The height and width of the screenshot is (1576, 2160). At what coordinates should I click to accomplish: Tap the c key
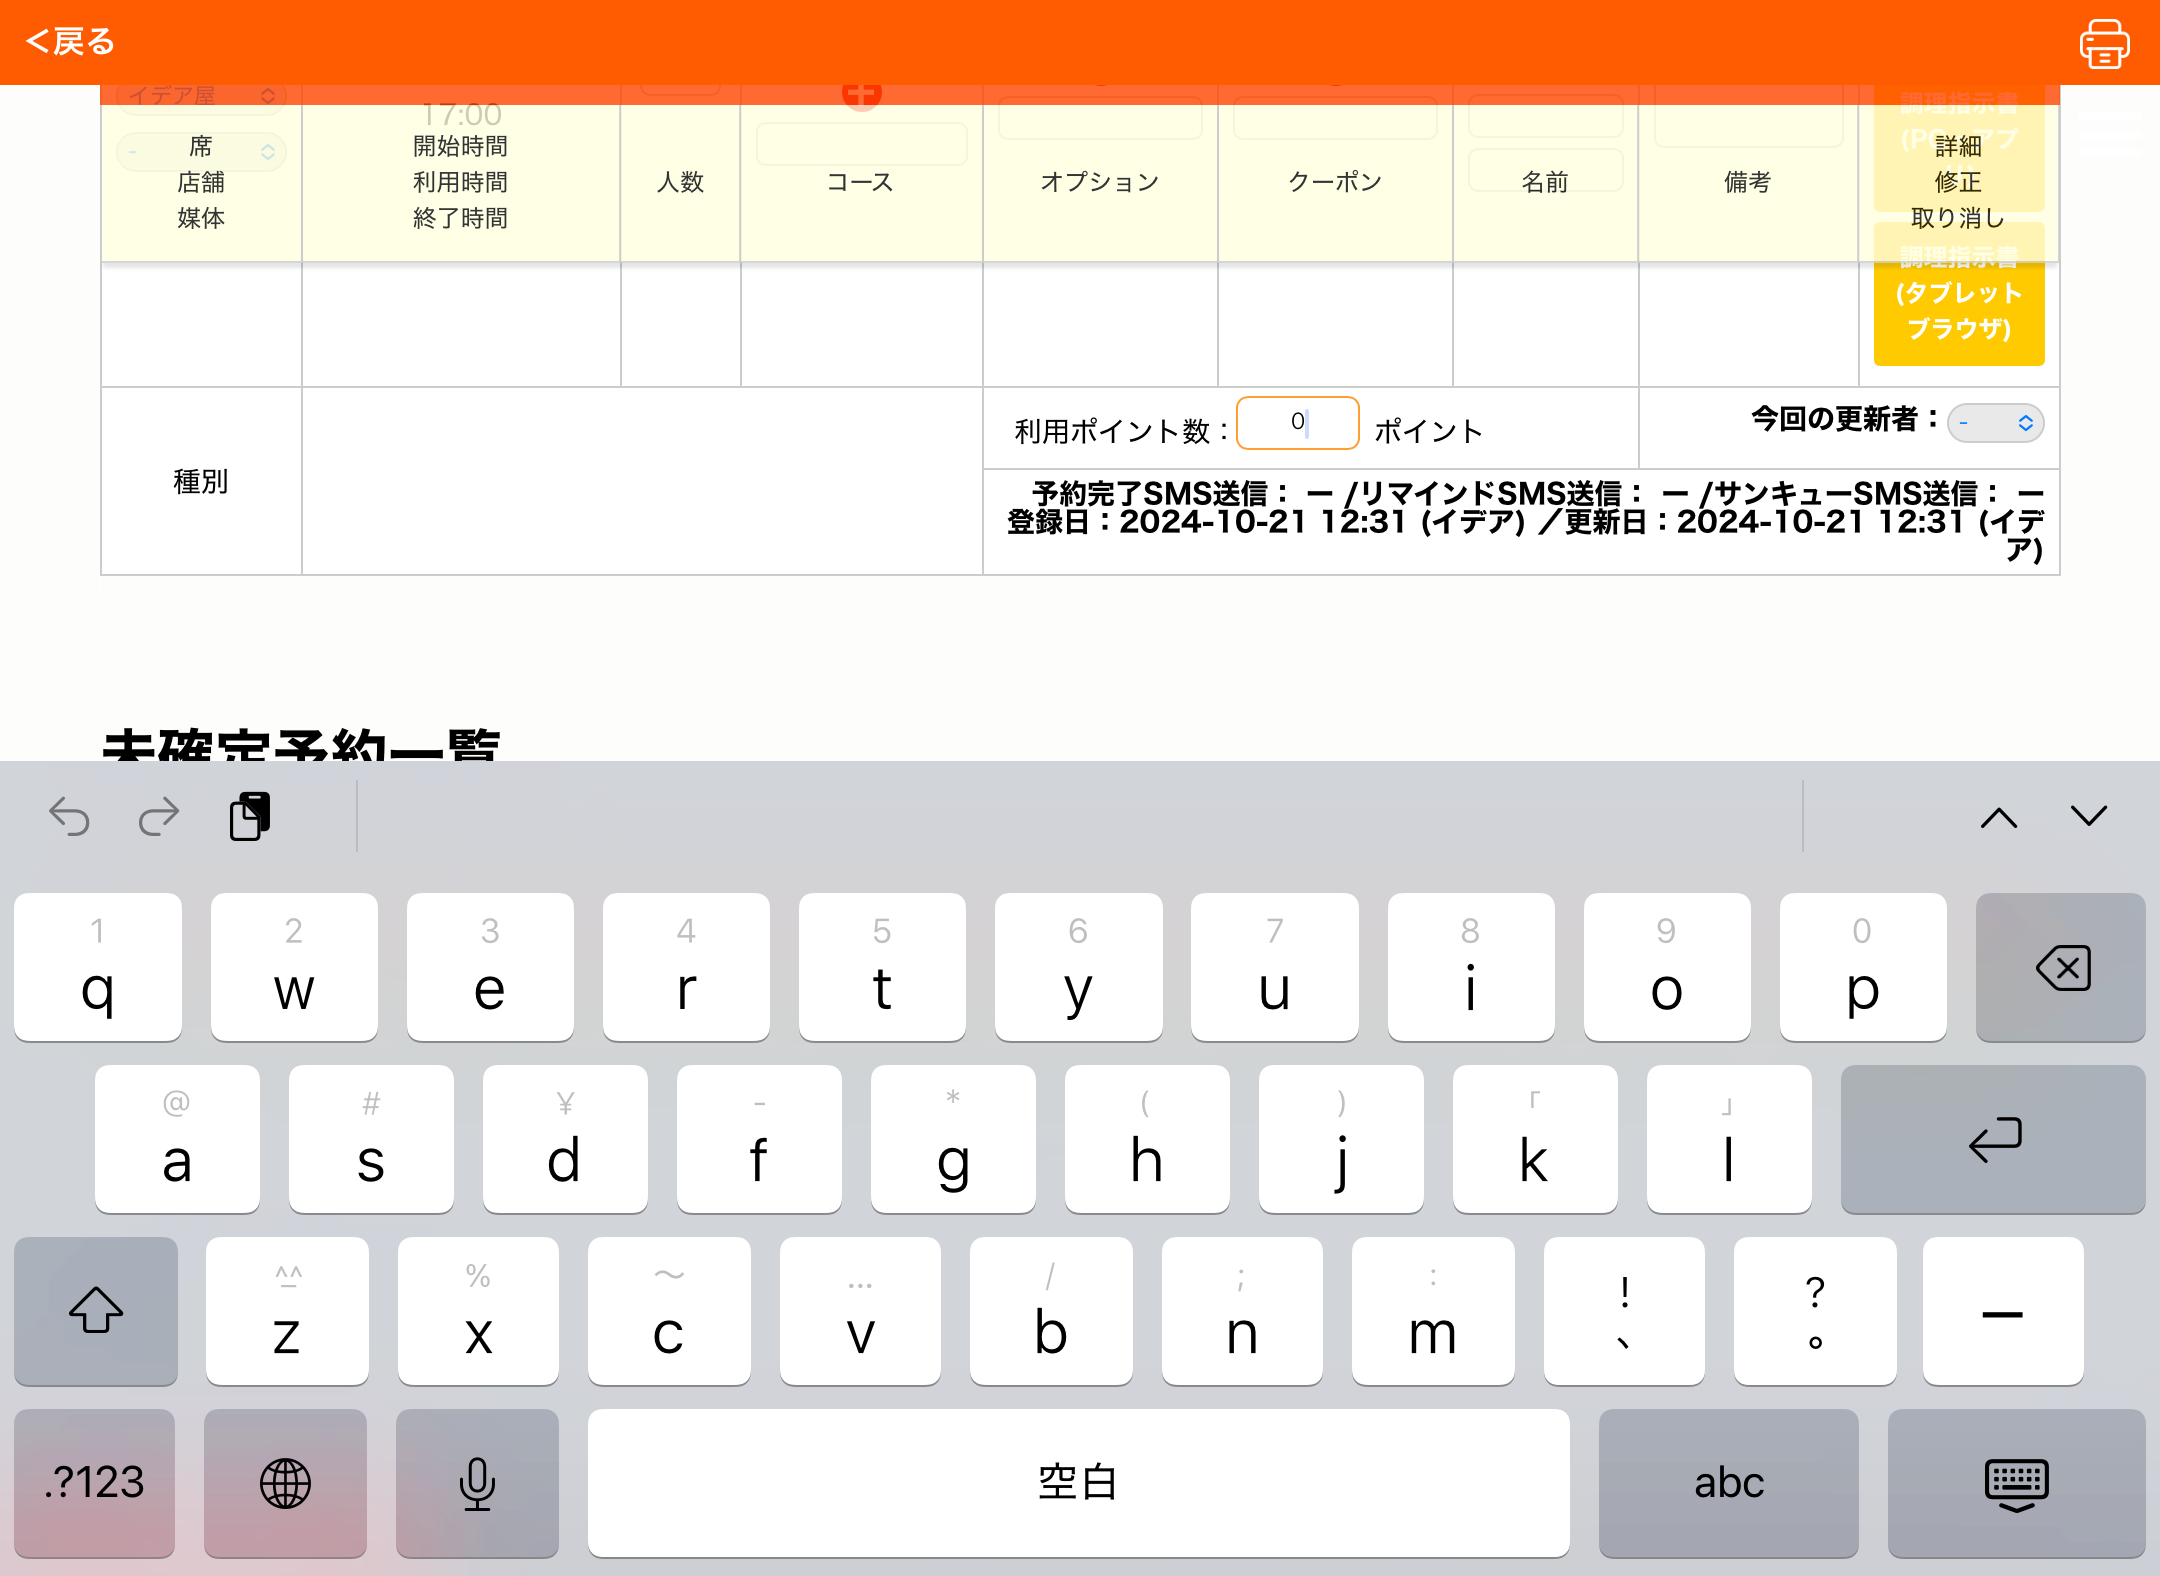click(669, 1311)
